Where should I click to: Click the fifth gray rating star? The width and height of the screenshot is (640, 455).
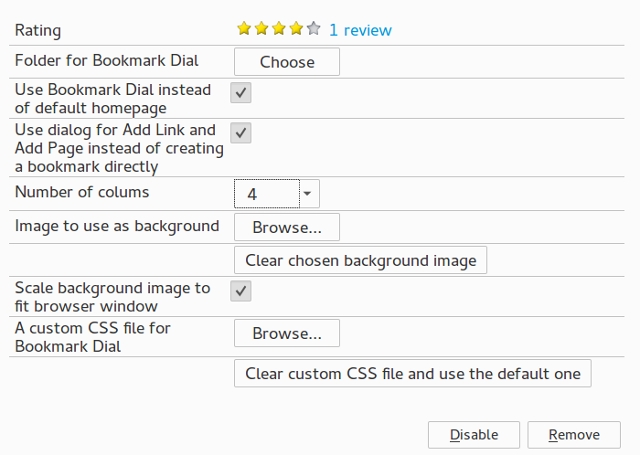point(313,29)
